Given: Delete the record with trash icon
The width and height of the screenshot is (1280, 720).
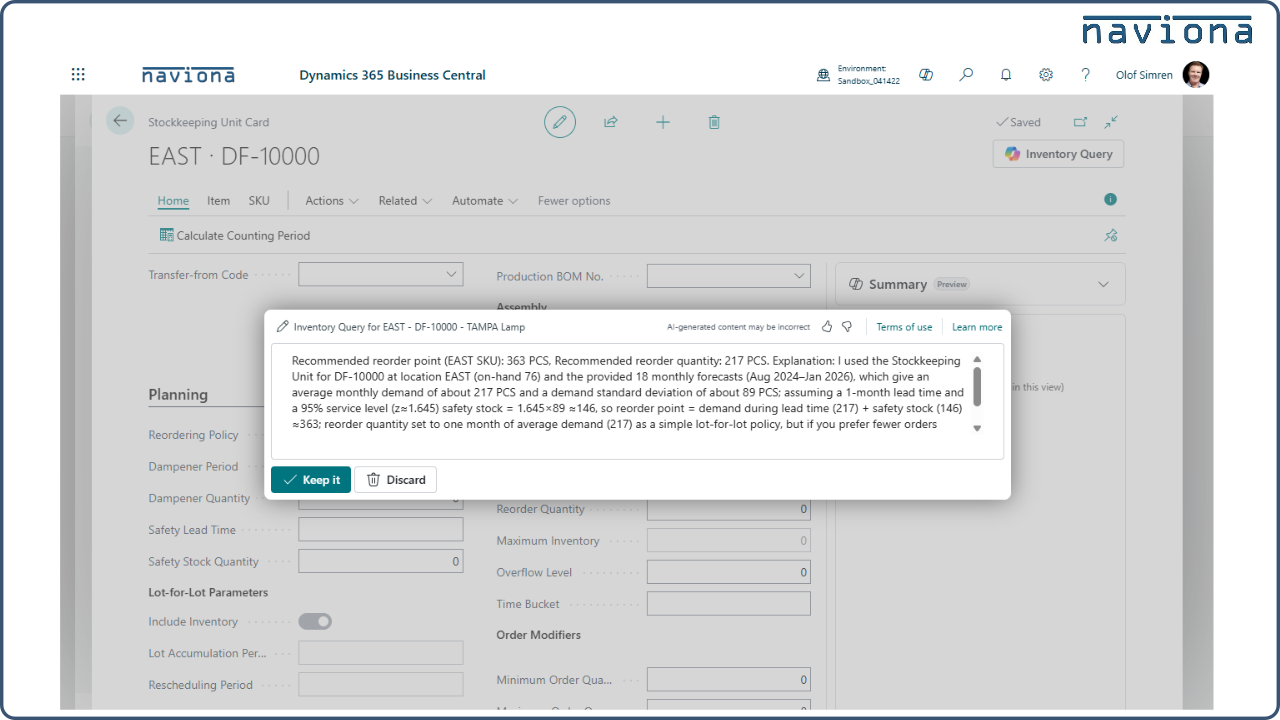Looking at the screenshot, I should point(714,122).
